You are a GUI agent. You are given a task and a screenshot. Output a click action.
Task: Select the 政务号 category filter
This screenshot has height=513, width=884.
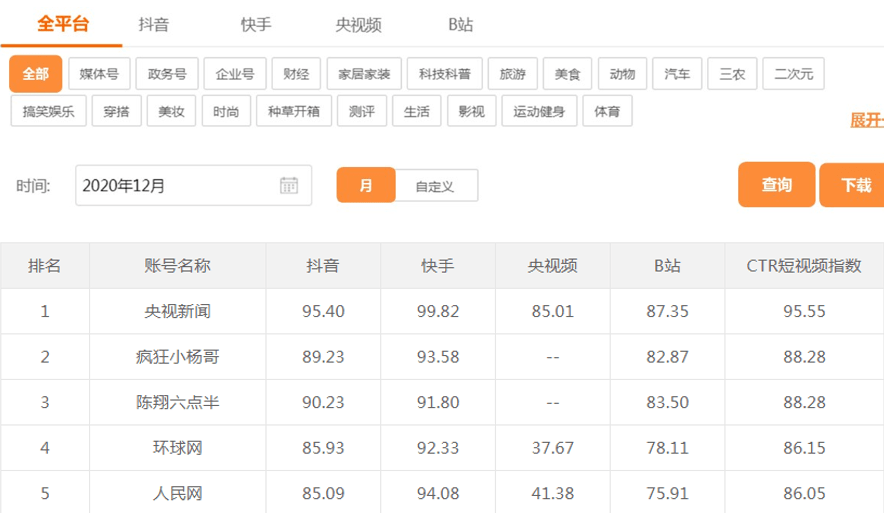(167, 74)
